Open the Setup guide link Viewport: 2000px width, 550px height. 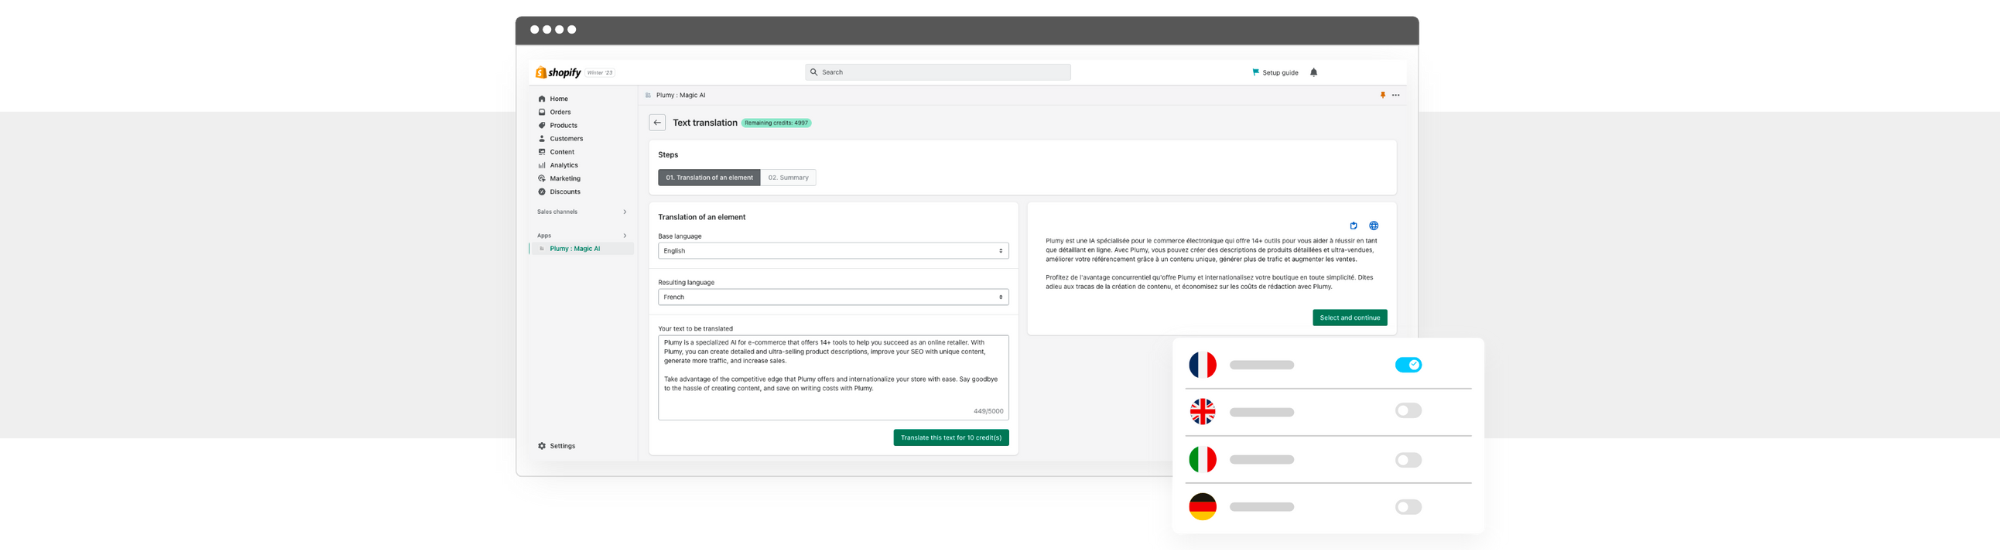(1280, 73)
